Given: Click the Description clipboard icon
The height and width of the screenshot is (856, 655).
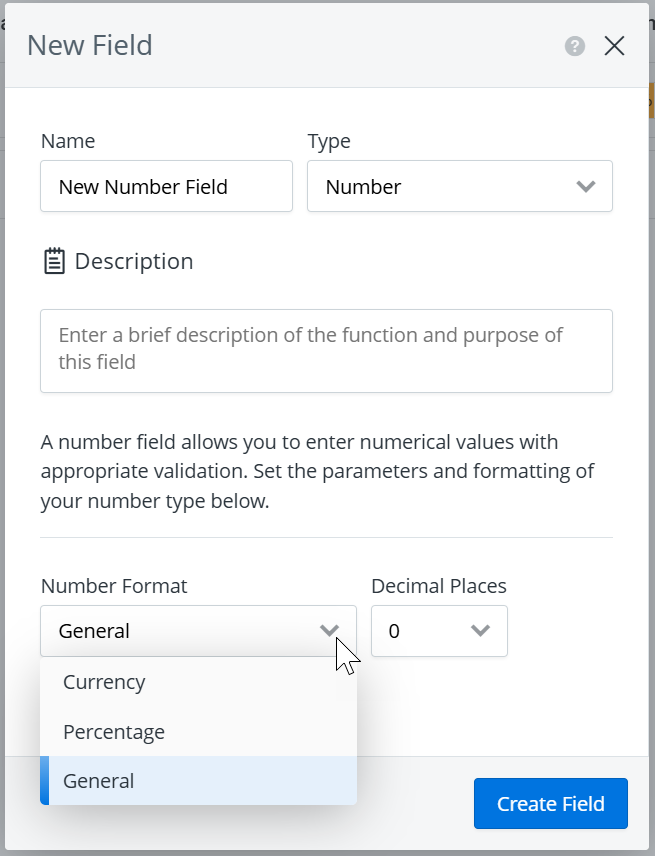Looking at the screenshot, I should point(55,260).
